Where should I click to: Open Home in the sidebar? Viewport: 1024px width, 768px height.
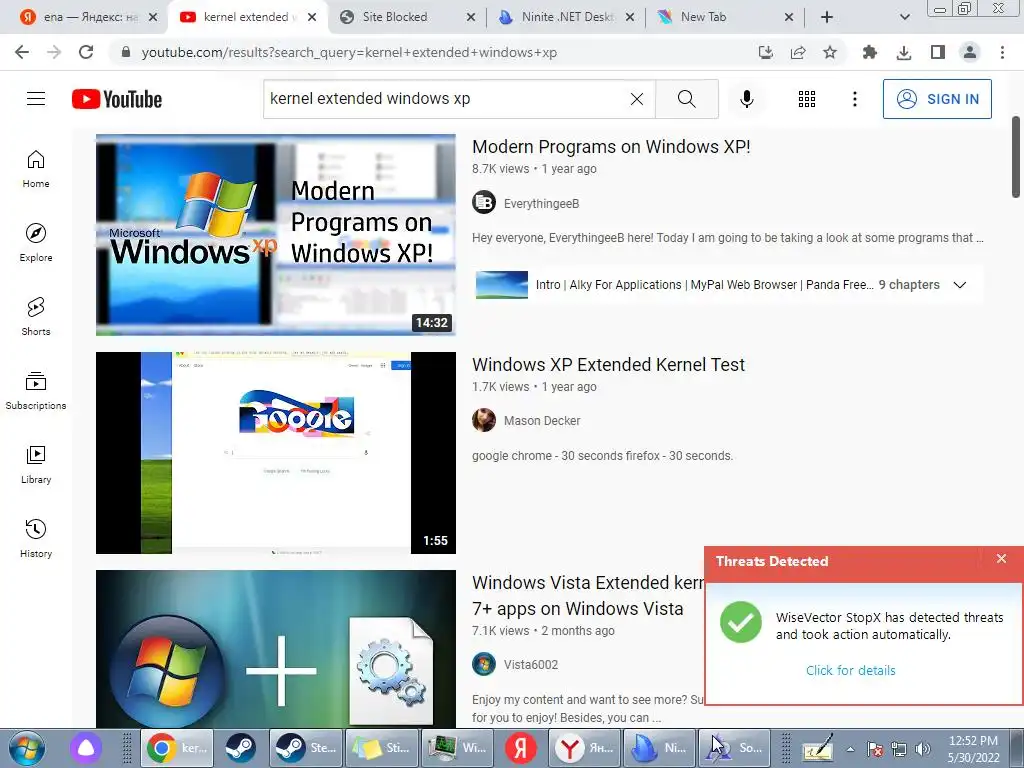point(36,169)
